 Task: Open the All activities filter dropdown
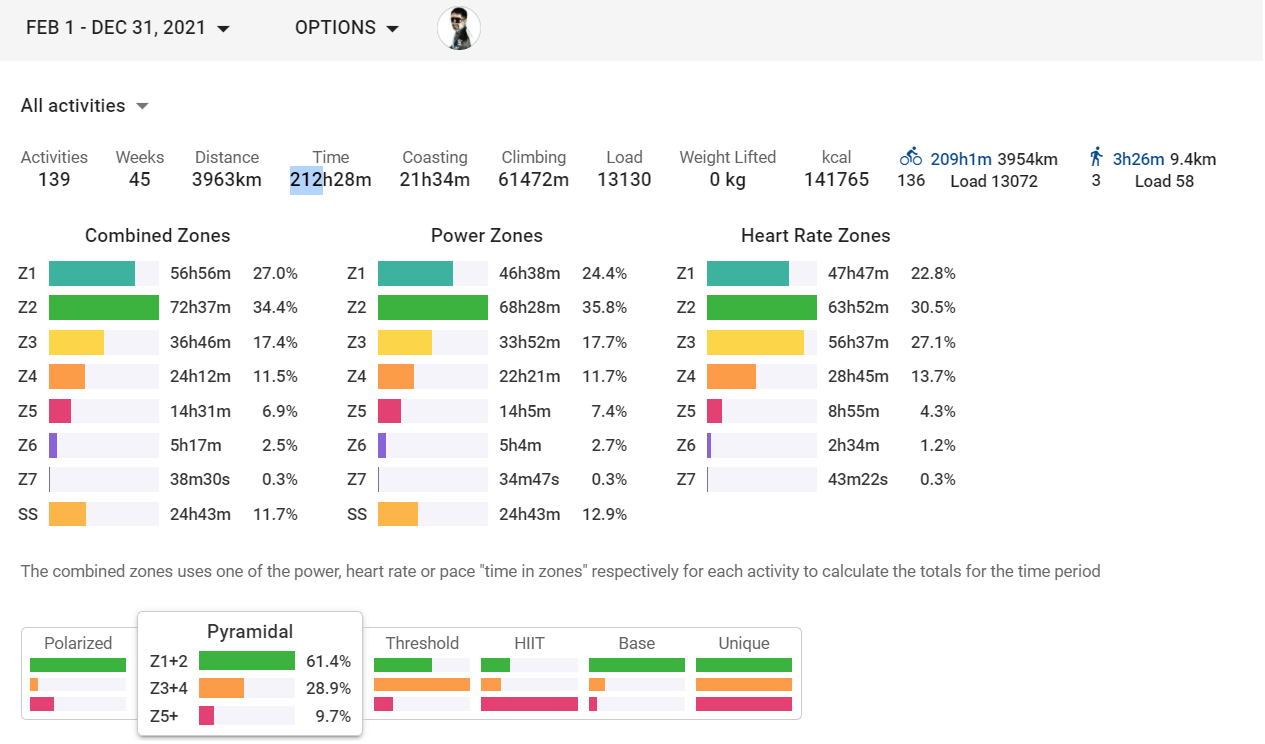pos(85,106)
